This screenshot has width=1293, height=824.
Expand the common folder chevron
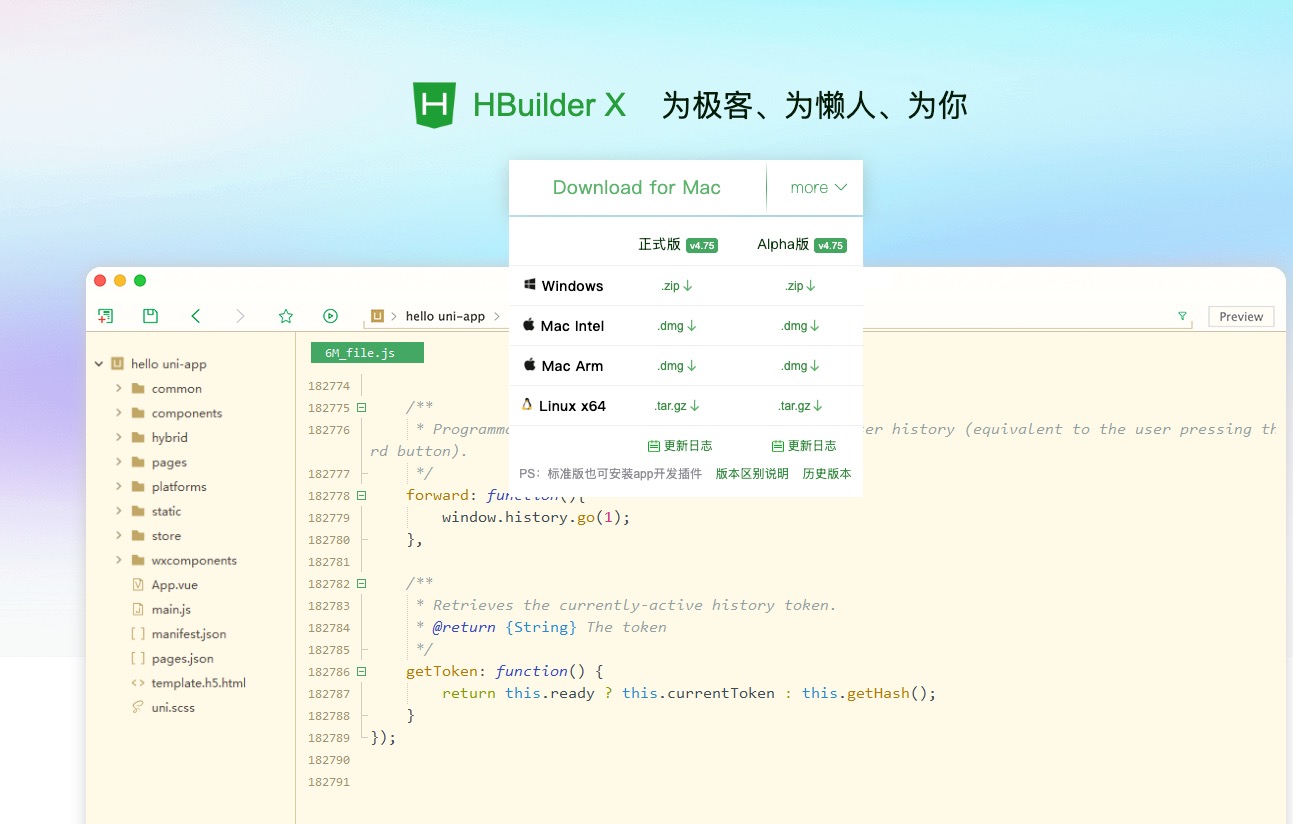pos(118,388)
